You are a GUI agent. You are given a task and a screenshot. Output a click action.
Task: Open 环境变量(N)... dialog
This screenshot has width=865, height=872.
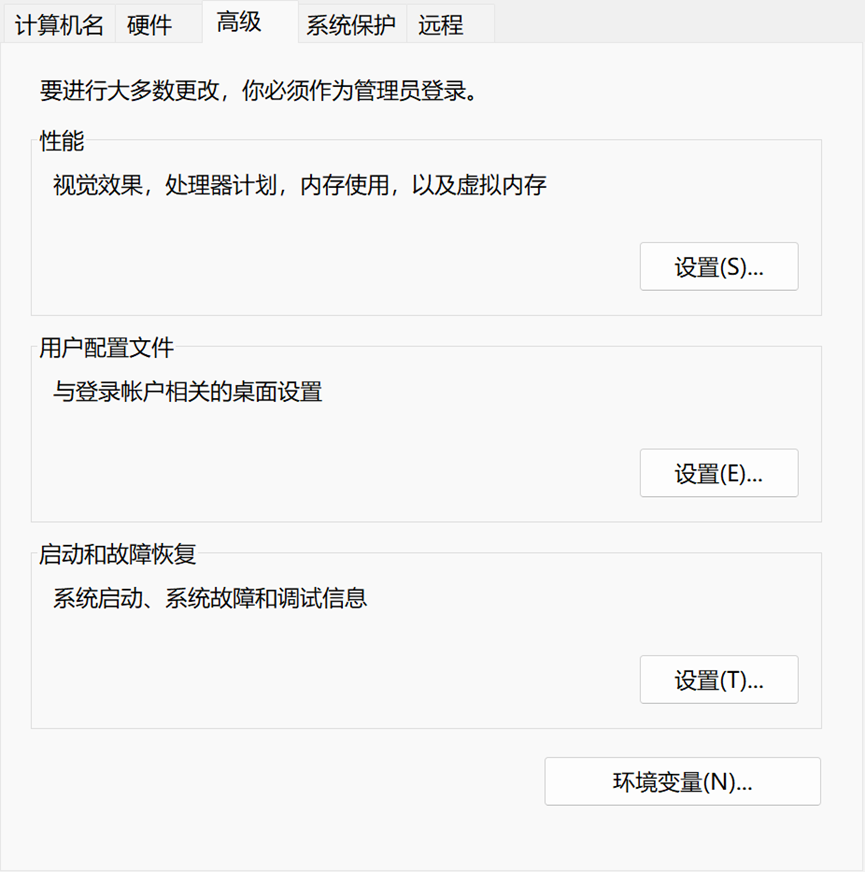pos(683,781)
